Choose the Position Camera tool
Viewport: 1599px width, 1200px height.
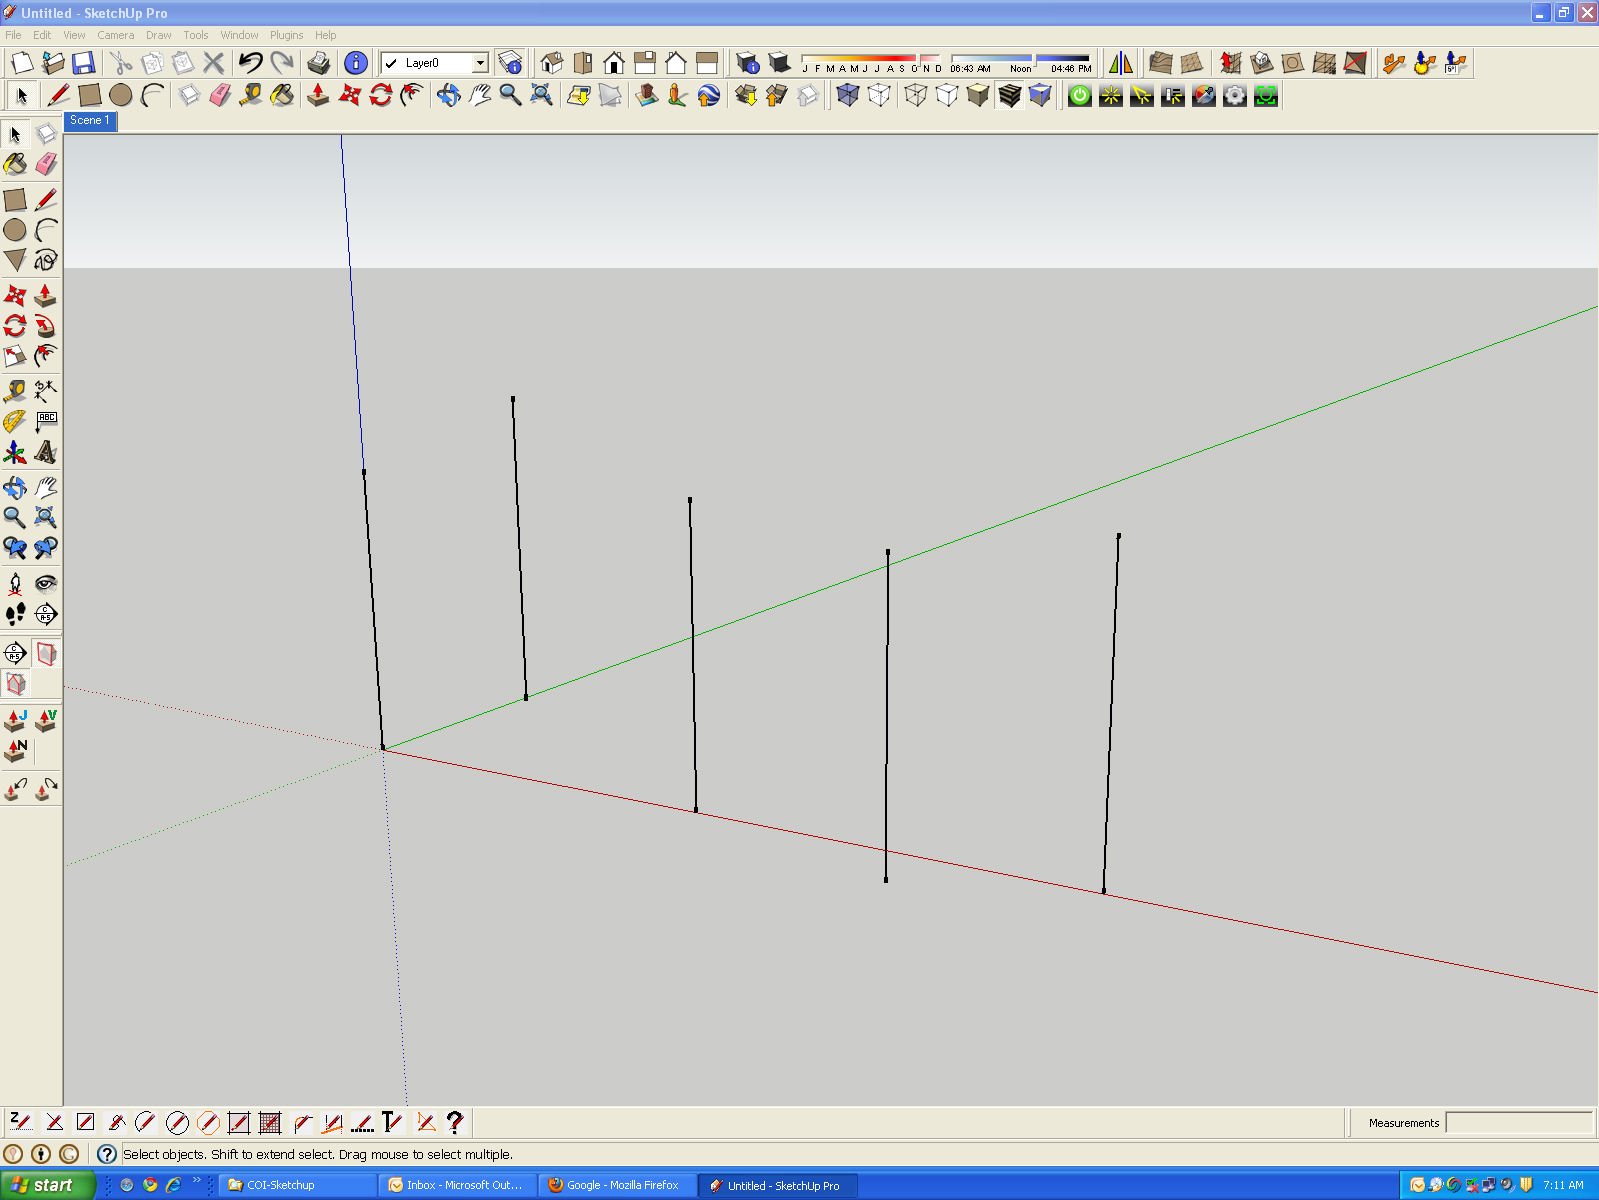point(15,584)
